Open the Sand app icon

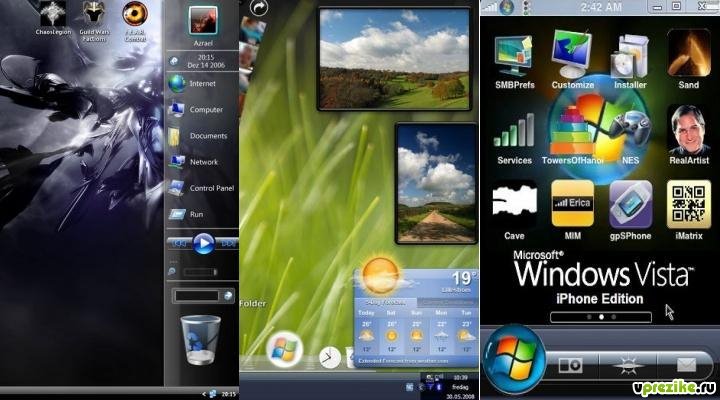tap(688, 60)
